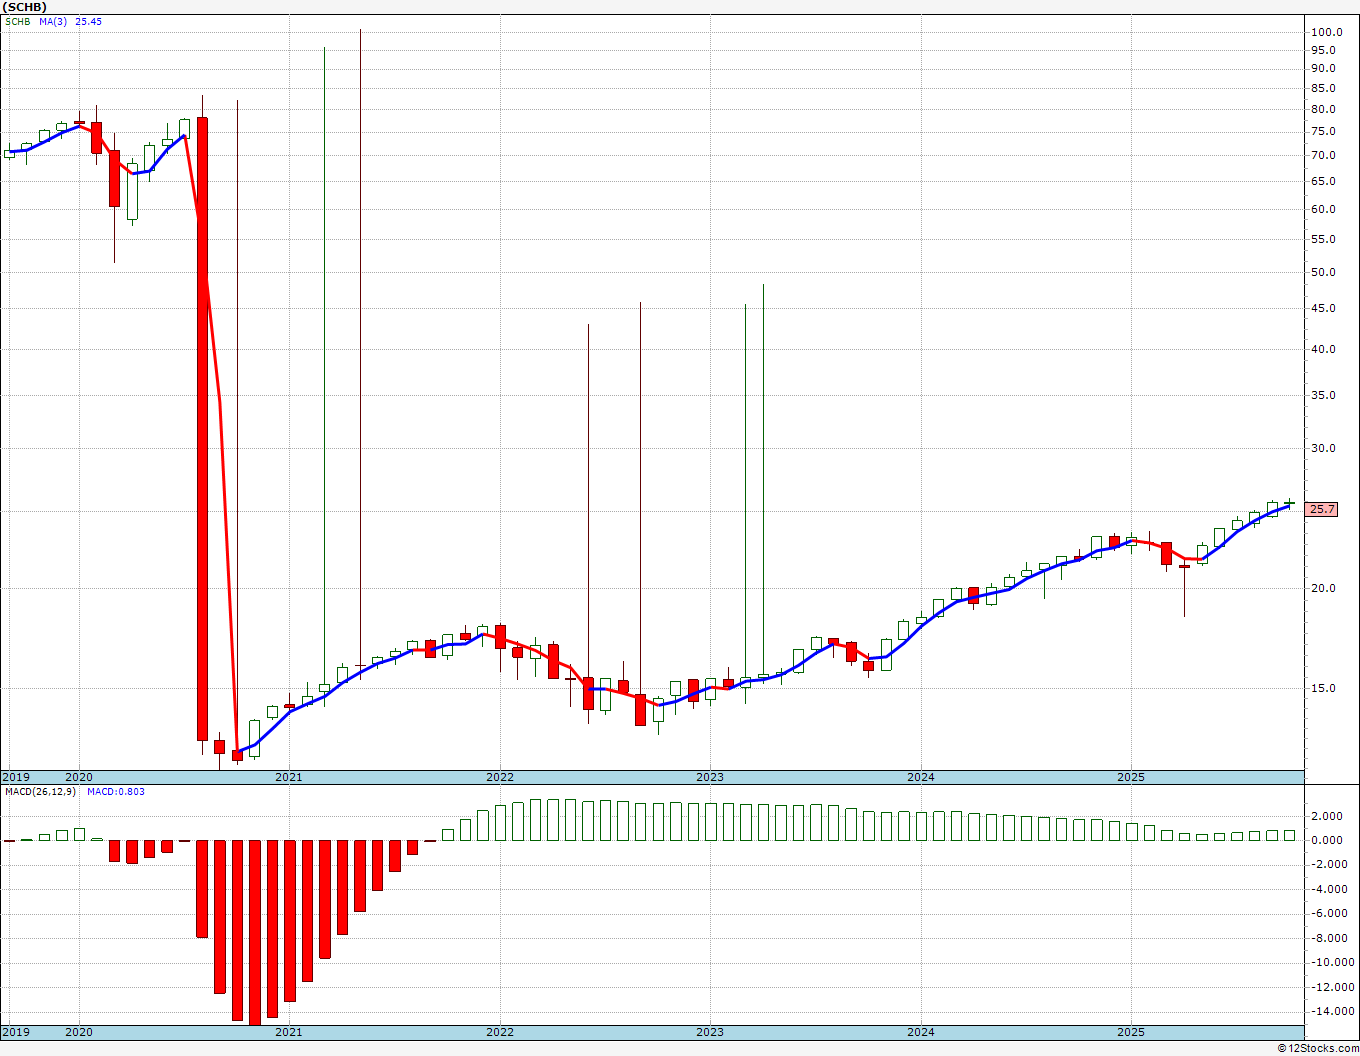Click the 35.0 price axis label
The width and height of the screenshot is (1360, 1056).
click(1324, 395)
